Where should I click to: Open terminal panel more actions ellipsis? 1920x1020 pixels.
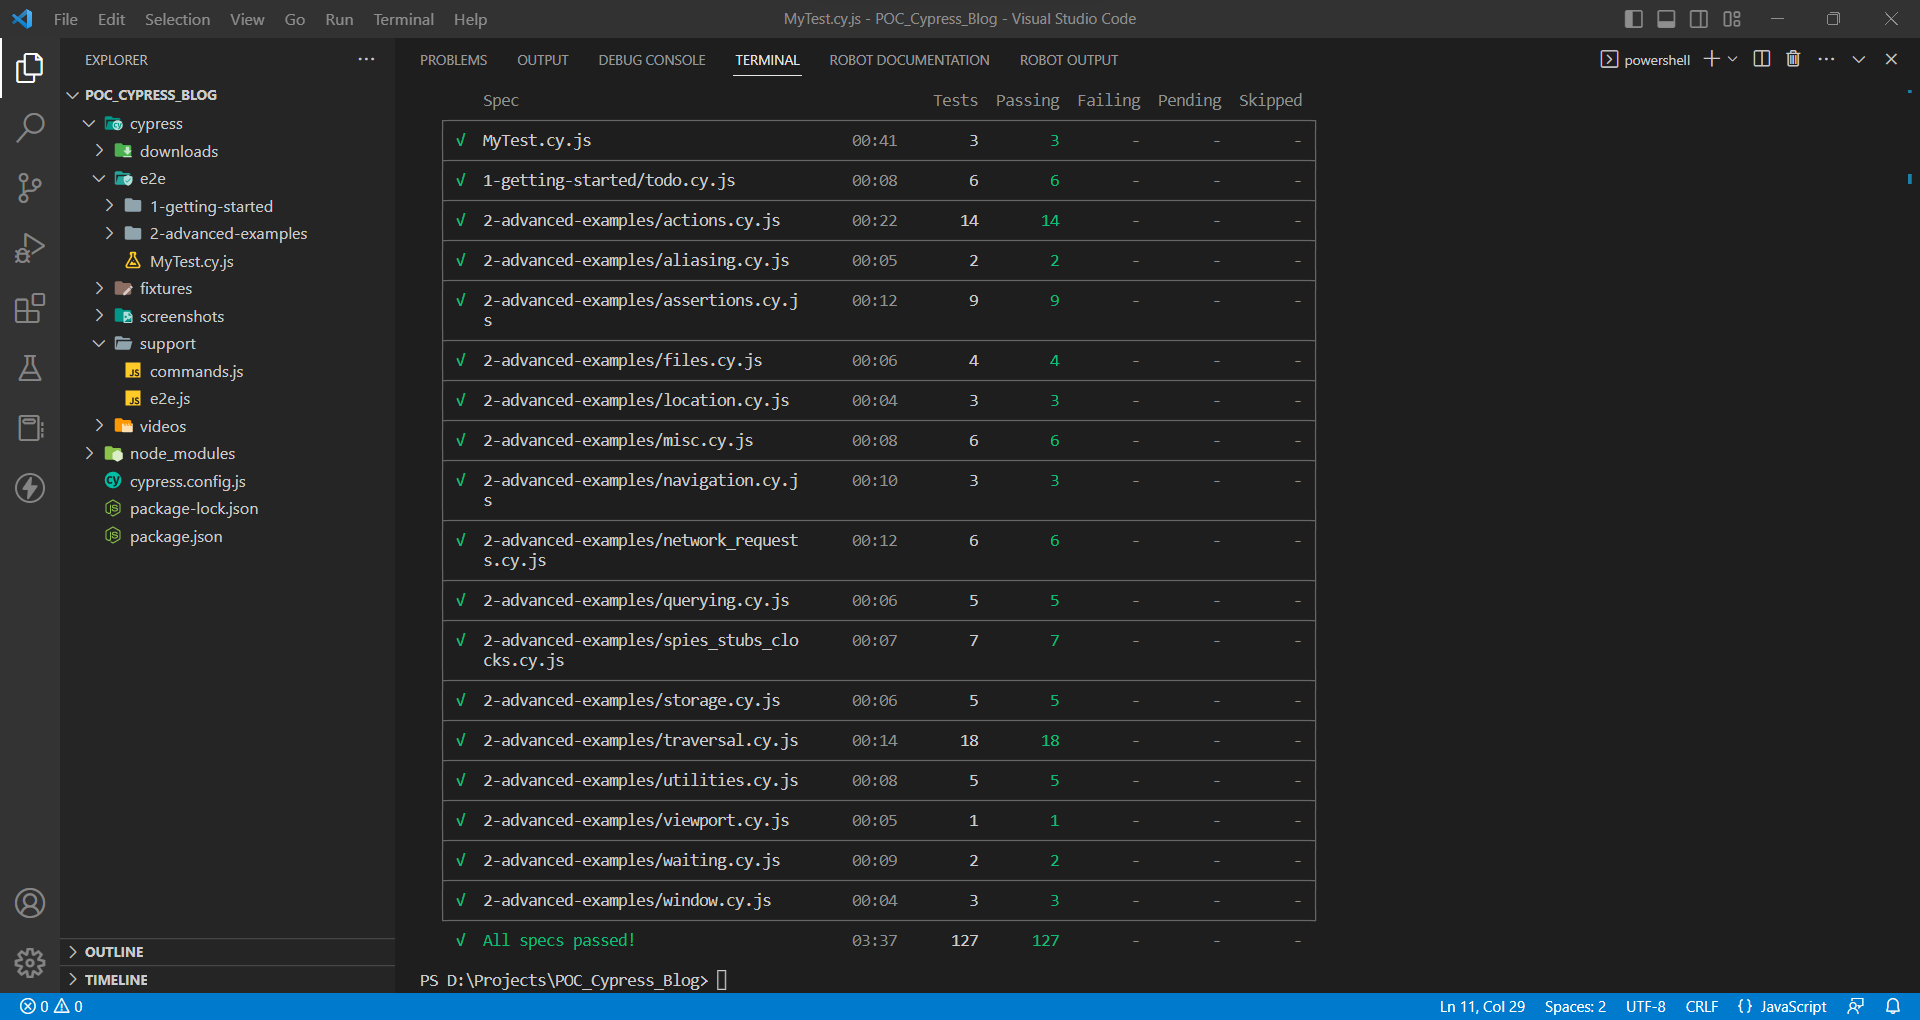(x=1826, y=59)
